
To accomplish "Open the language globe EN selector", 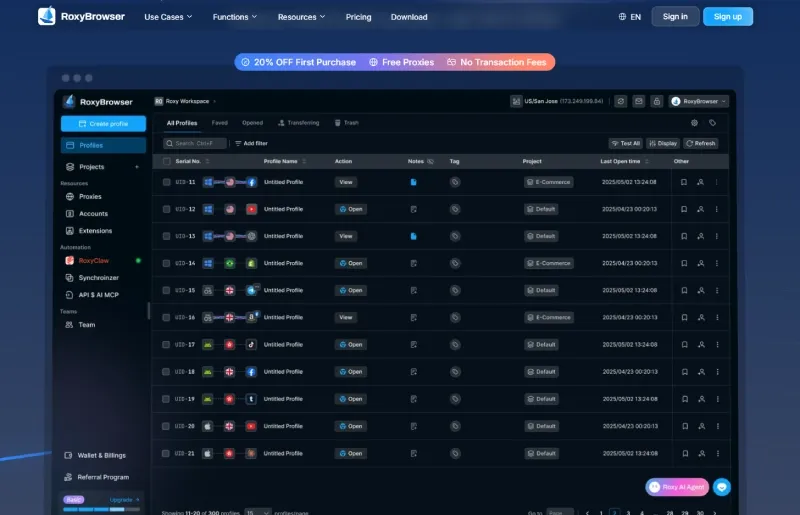I will point(630,17).
